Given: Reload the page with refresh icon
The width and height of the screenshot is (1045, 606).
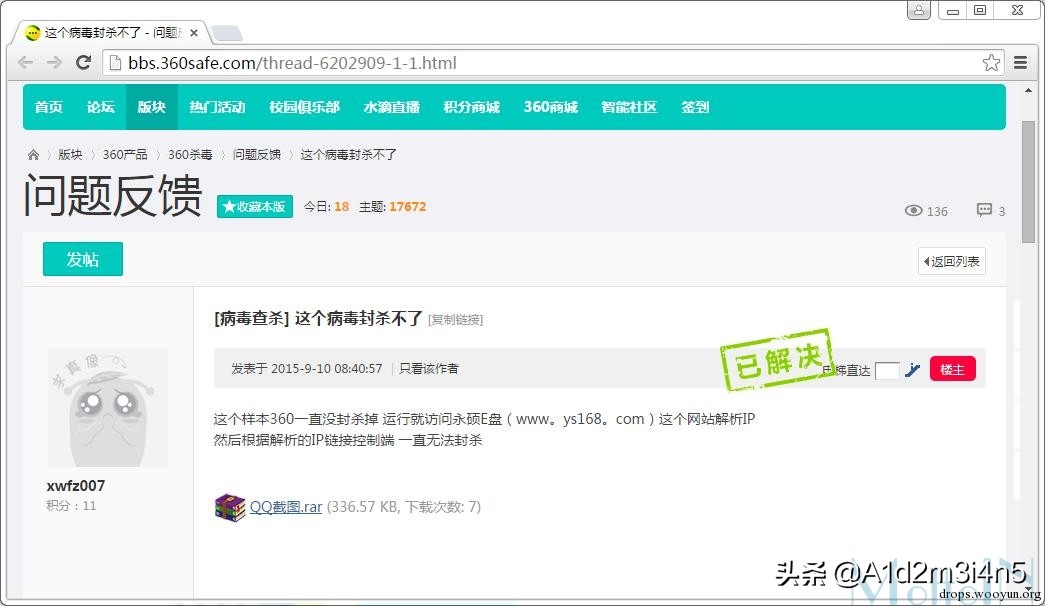Looking at the screenshot, I should [83, 63].
